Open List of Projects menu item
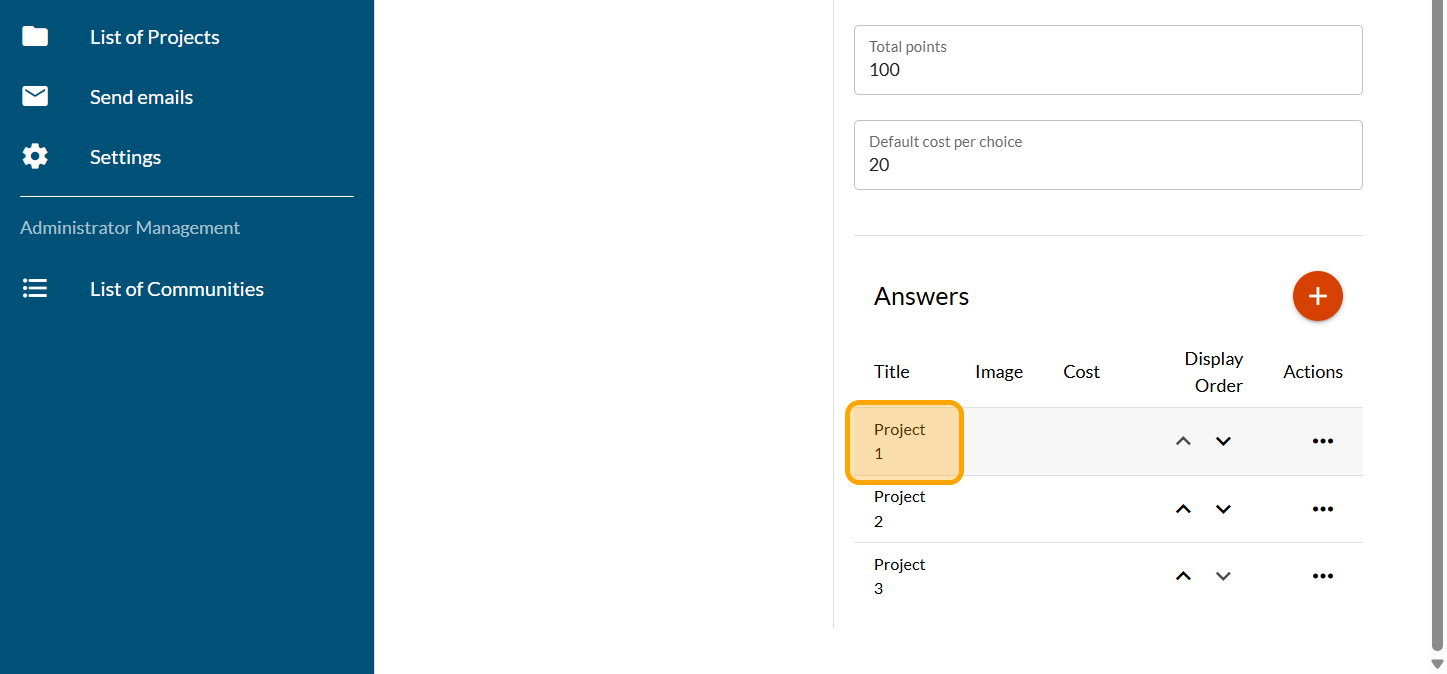 (x=154, y=37)
